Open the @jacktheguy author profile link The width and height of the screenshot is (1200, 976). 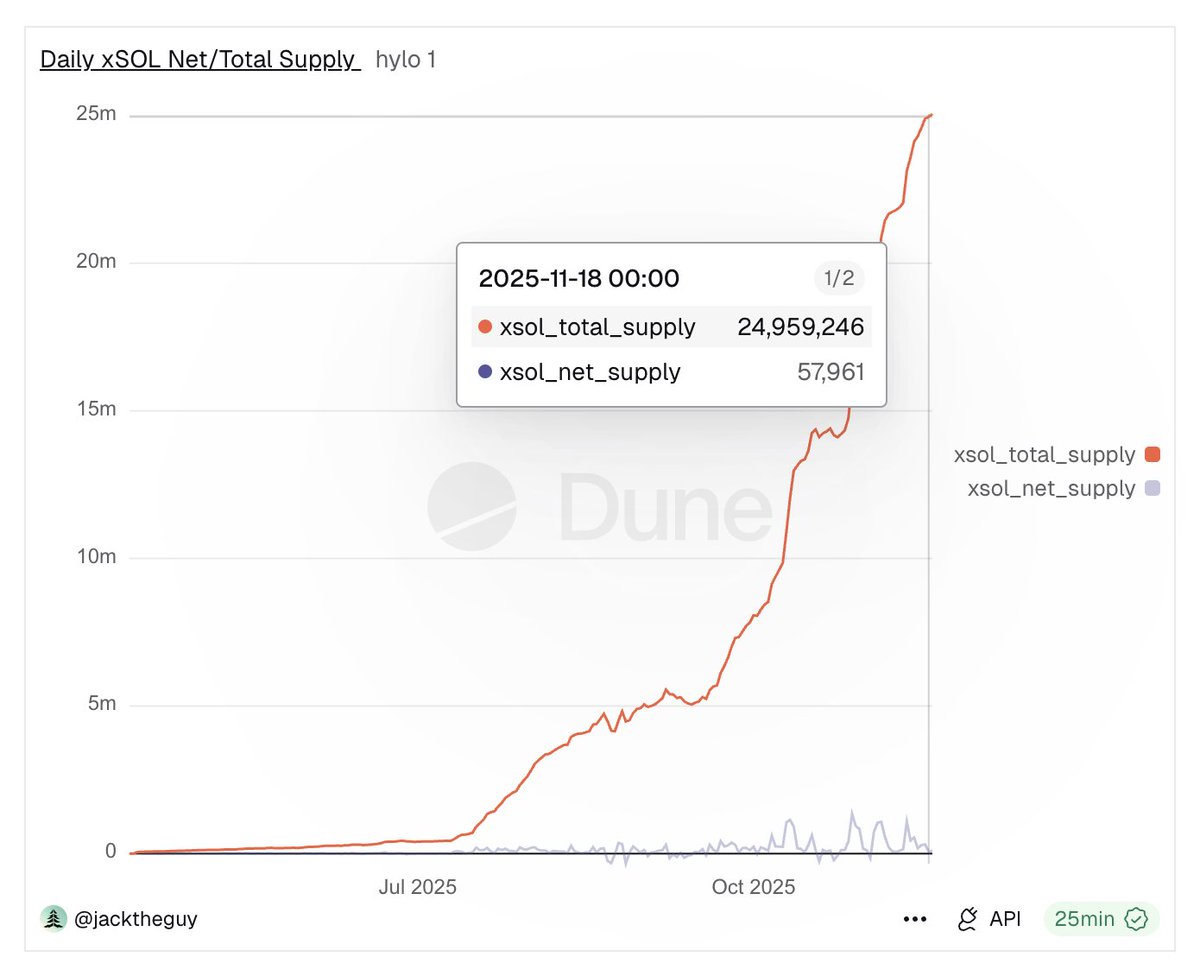[136, 918]
